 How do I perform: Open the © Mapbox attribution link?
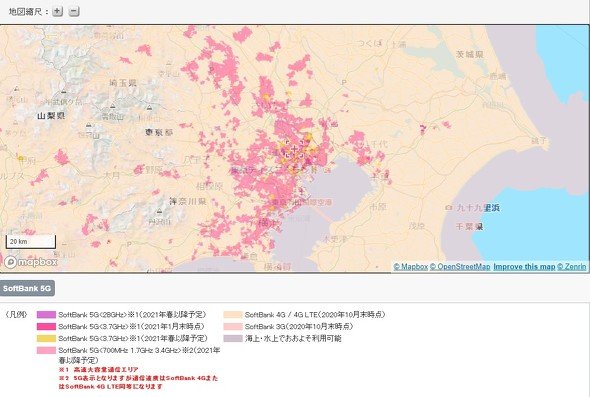(411, 267)
